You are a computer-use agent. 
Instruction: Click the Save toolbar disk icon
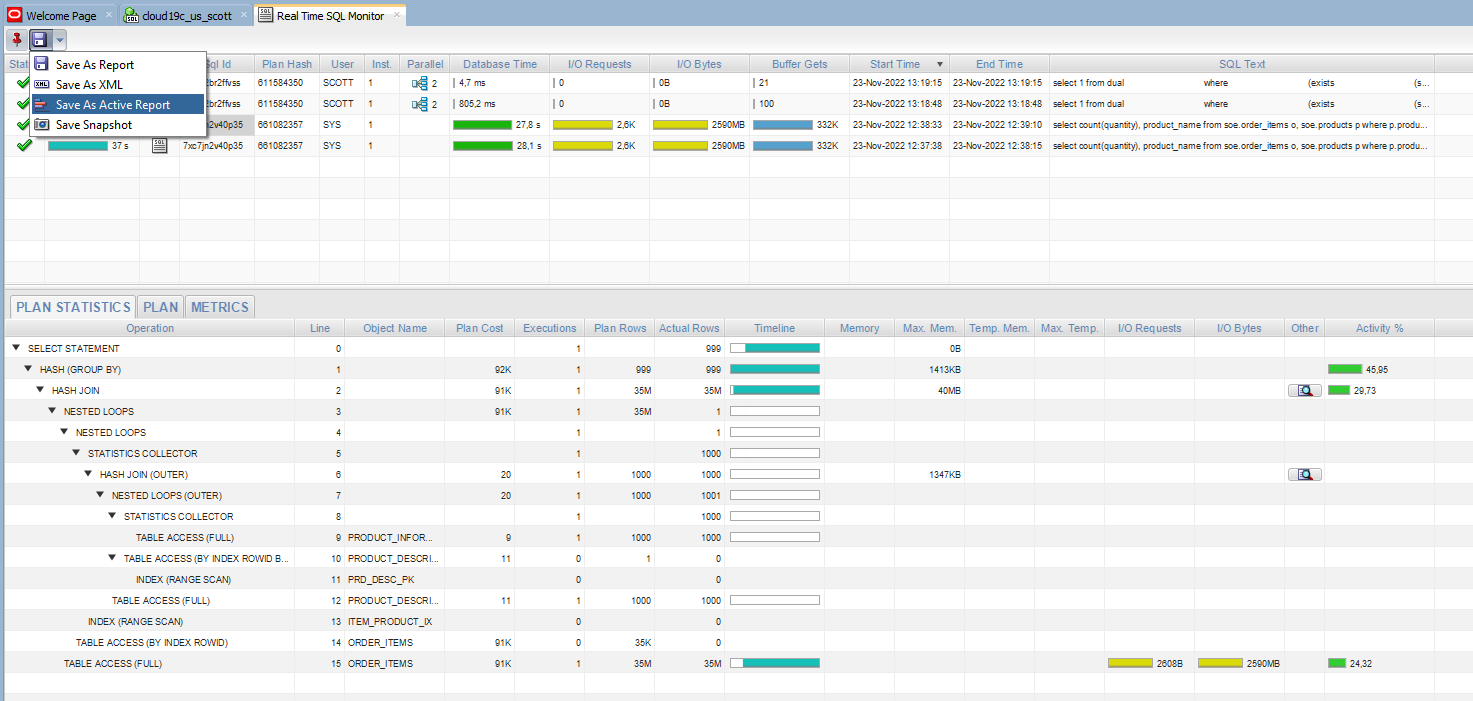[38, 38]
